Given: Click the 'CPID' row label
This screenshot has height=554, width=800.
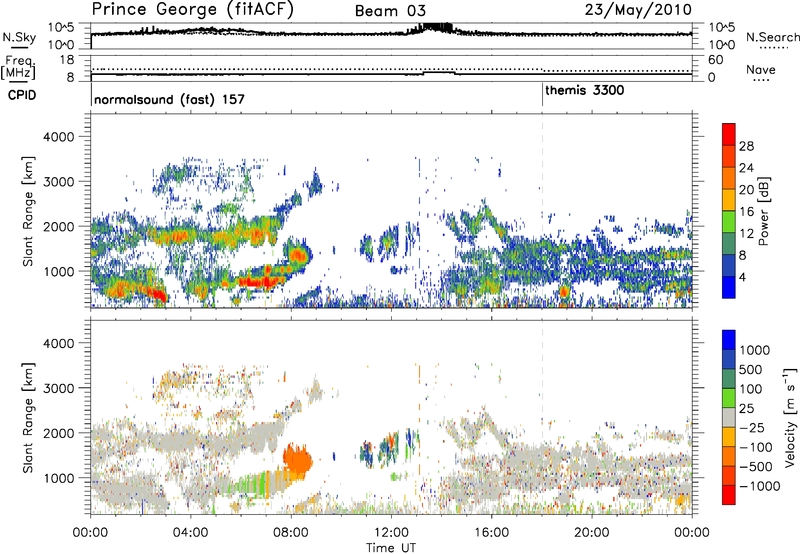Looking at the screenshot, I should pyautogui.click(x=22, y=95).
